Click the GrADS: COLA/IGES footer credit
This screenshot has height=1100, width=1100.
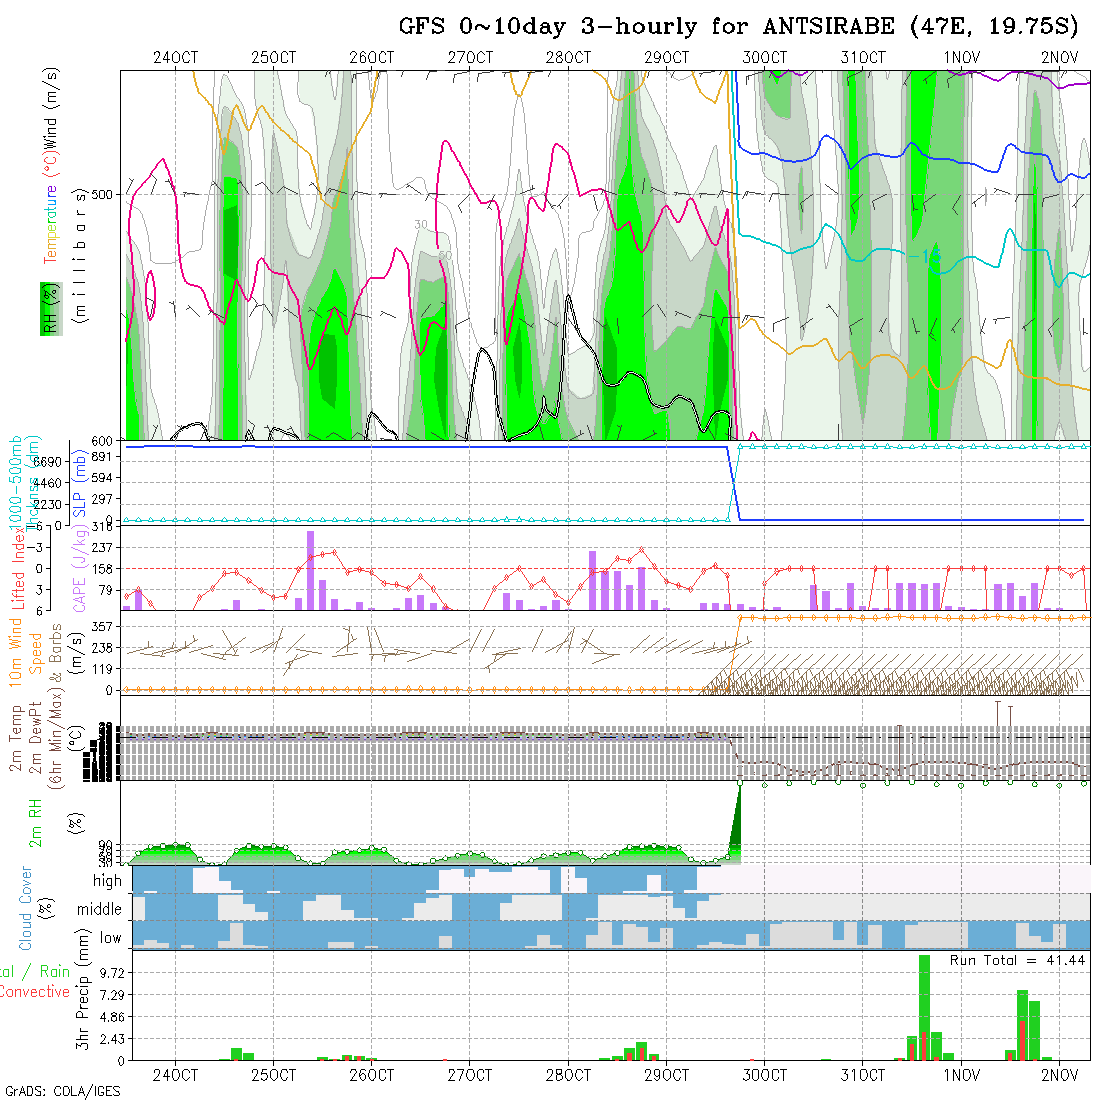tap(62, 1091)
